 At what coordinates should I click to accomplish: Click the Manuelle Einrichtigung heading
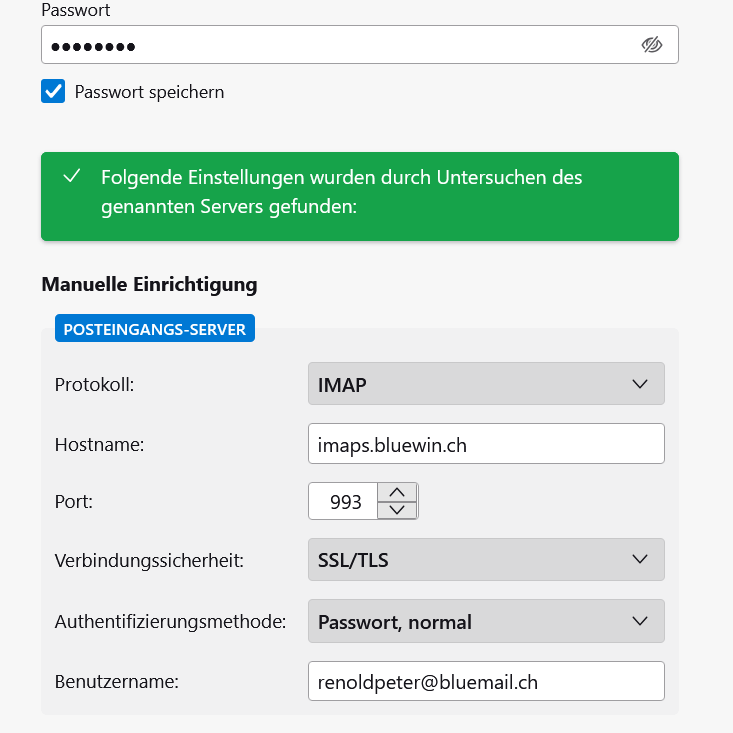point(149,284)
